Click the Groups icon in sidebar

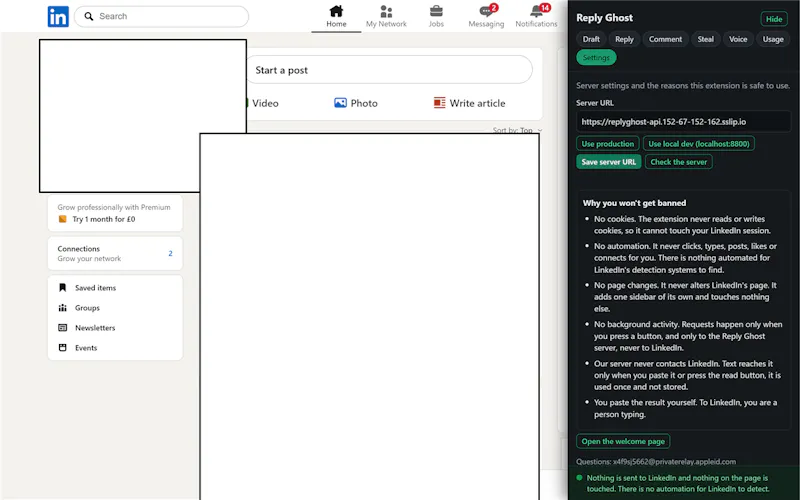[63, 308]
